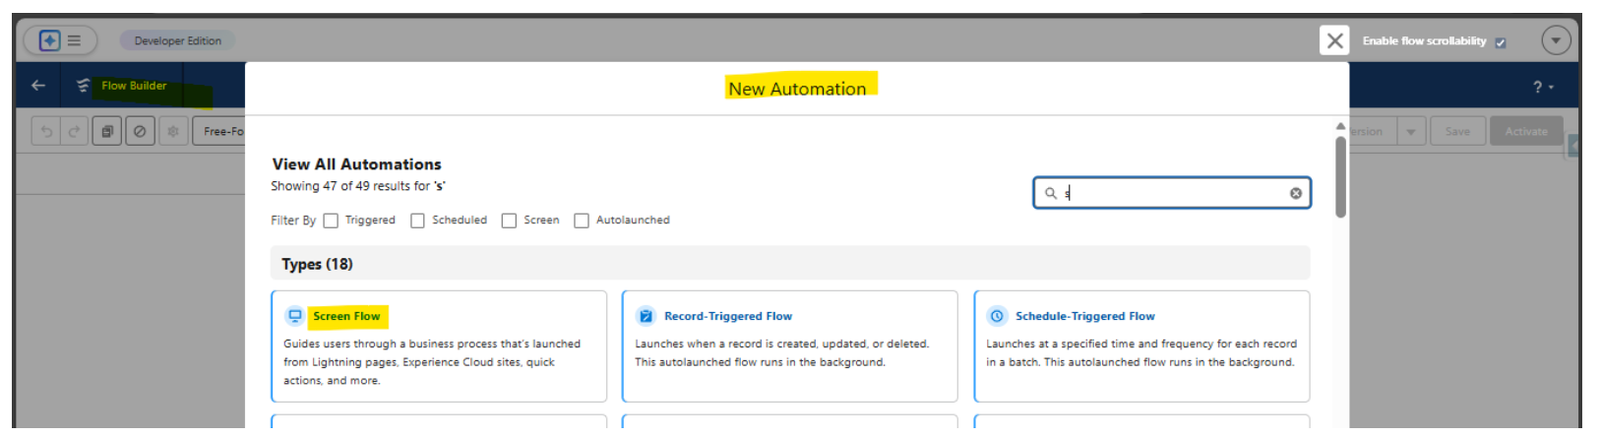Go back using the Flow Builder arrow

(38, 85)
